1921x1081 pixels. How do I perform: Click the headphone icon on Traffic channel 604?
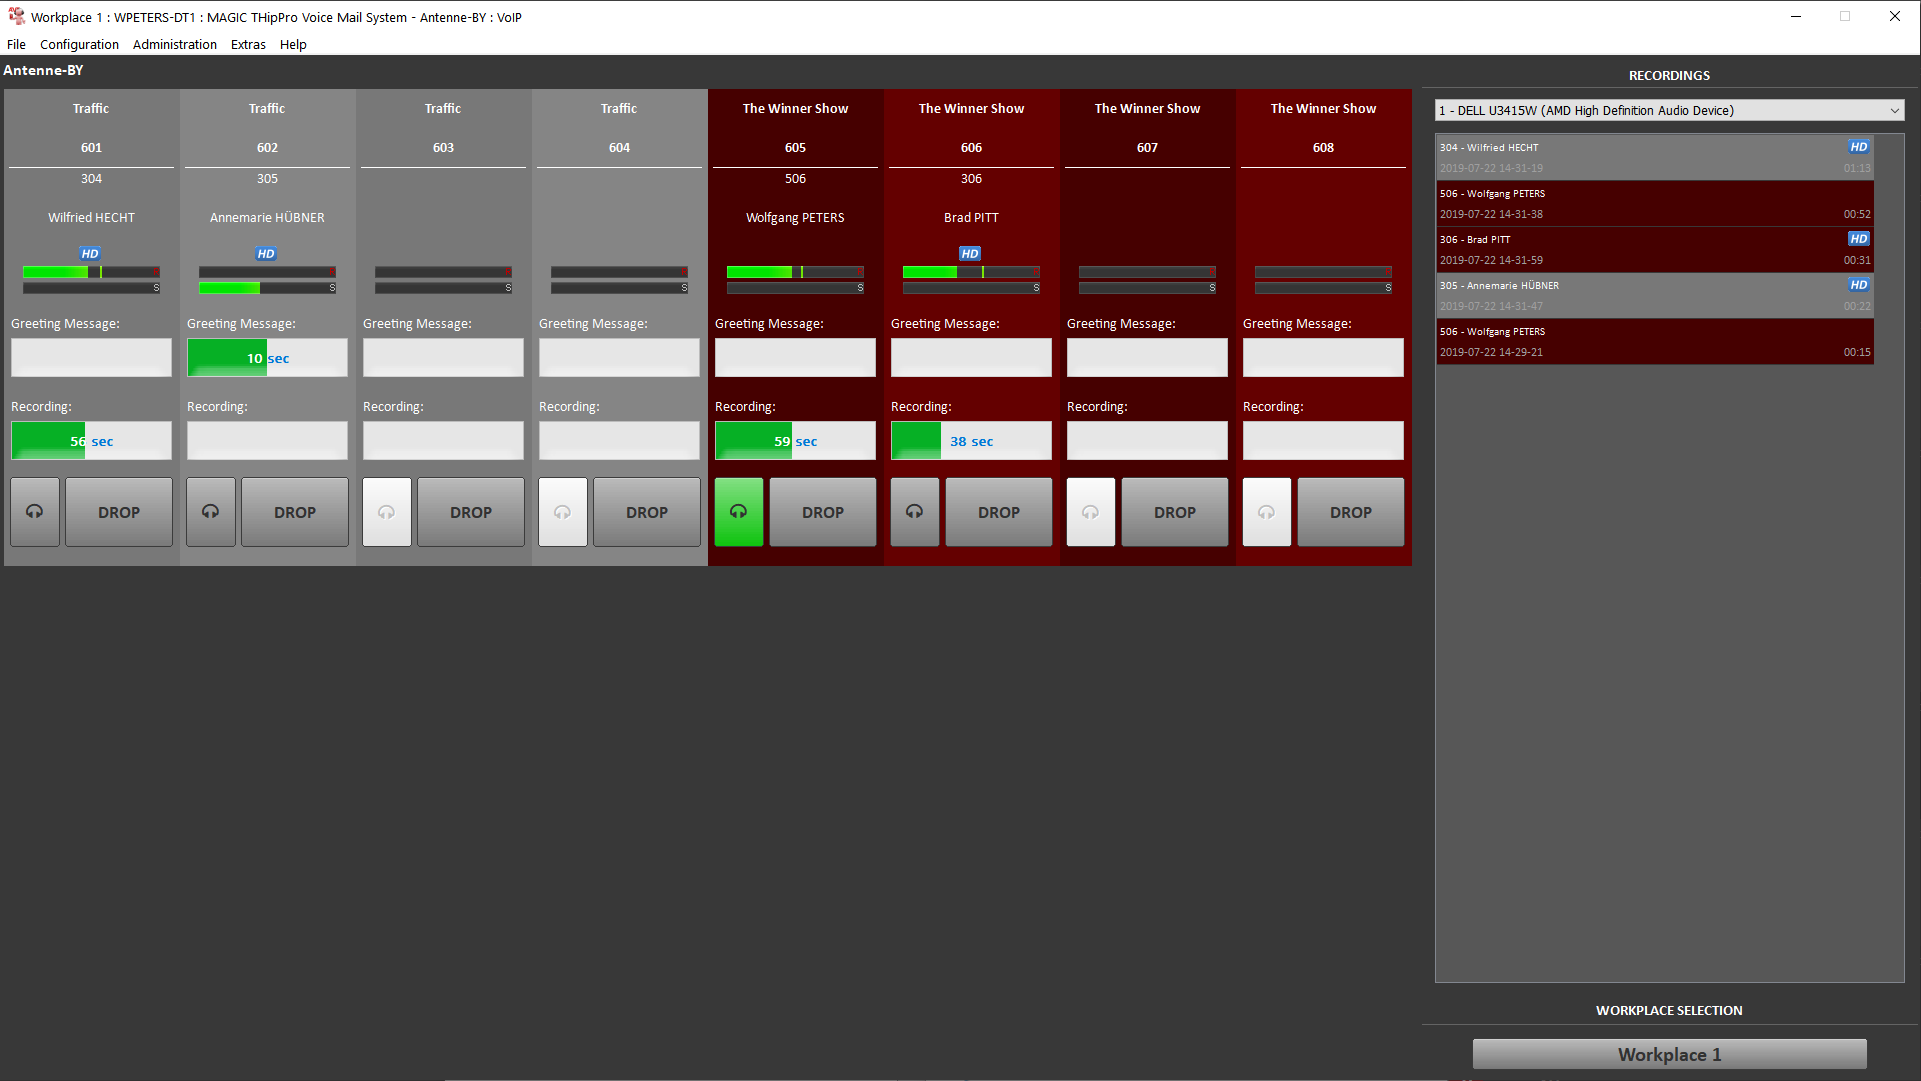tap(563, 512)
